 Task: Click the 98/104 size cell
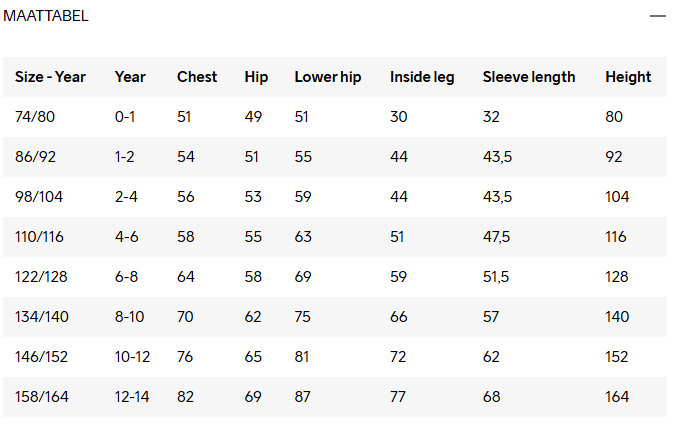[39, 197]
